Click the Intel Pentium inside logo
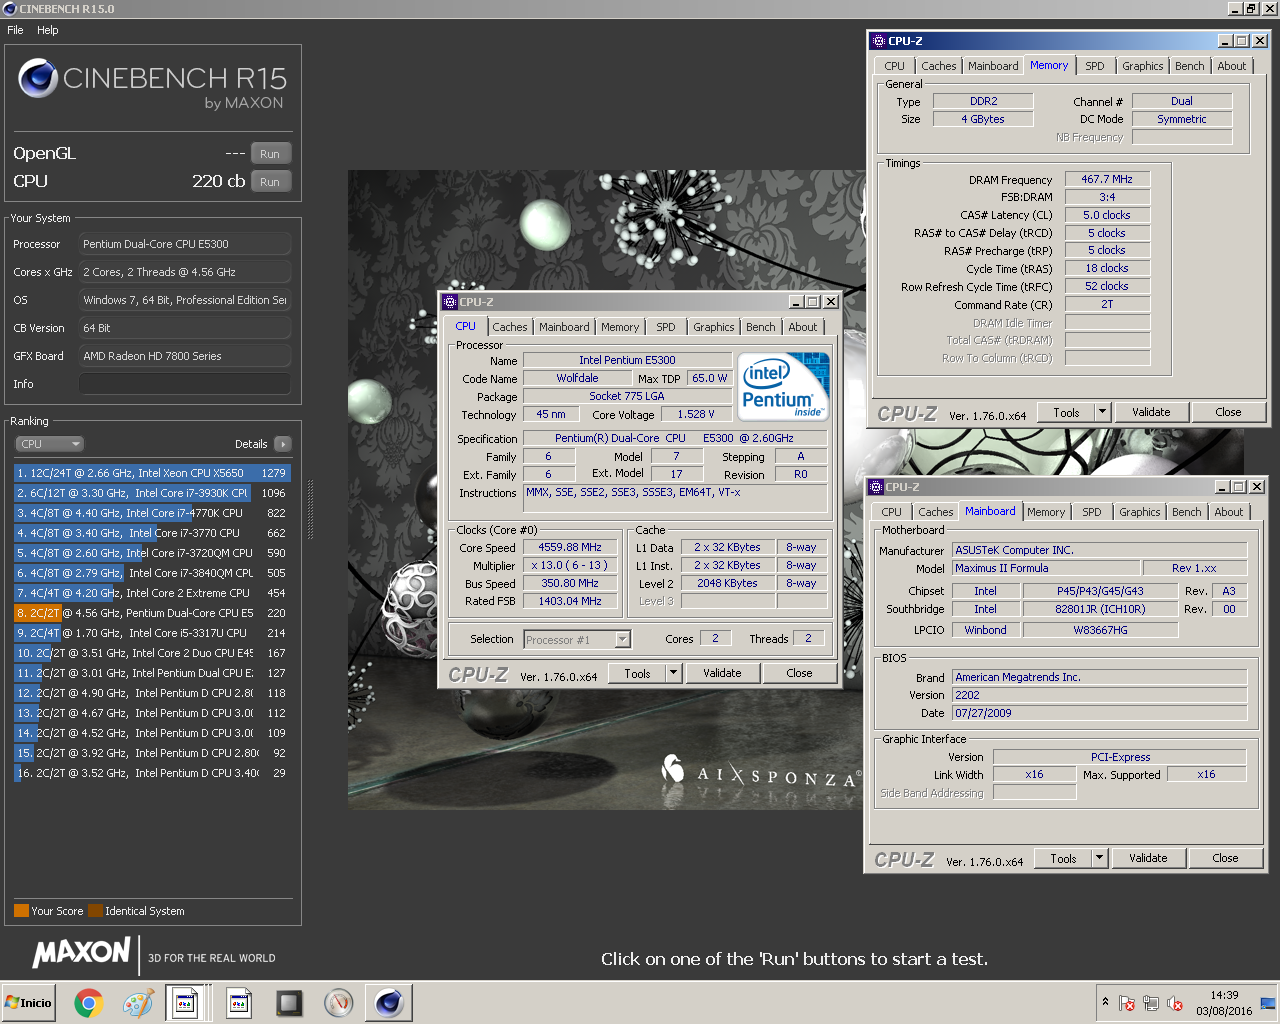Viewport: 1280px width, 1024px height. click(784, 386)
